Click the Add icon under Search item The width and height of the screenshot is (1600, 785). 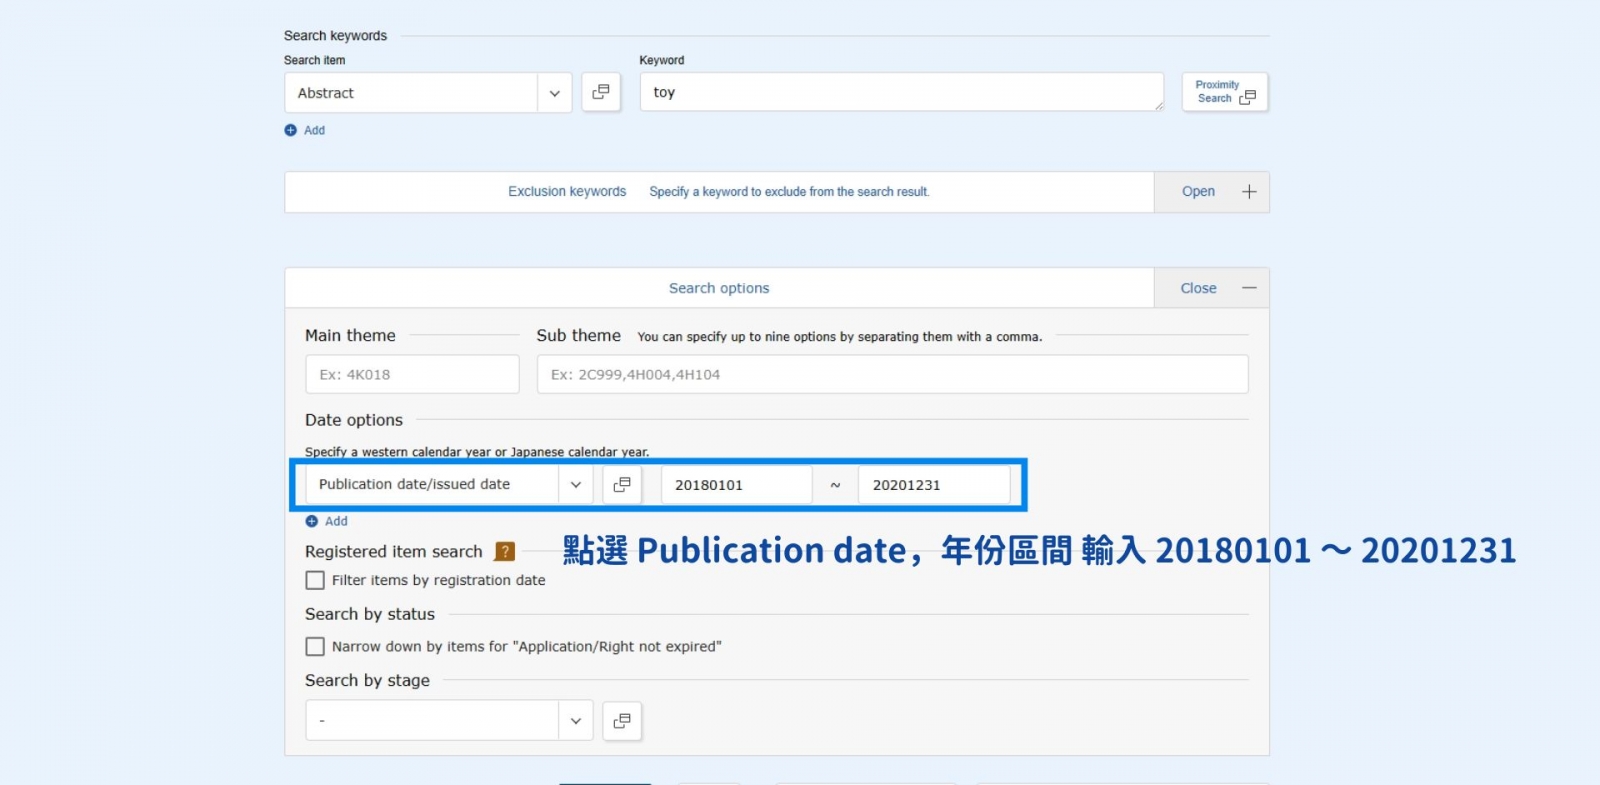291,130
